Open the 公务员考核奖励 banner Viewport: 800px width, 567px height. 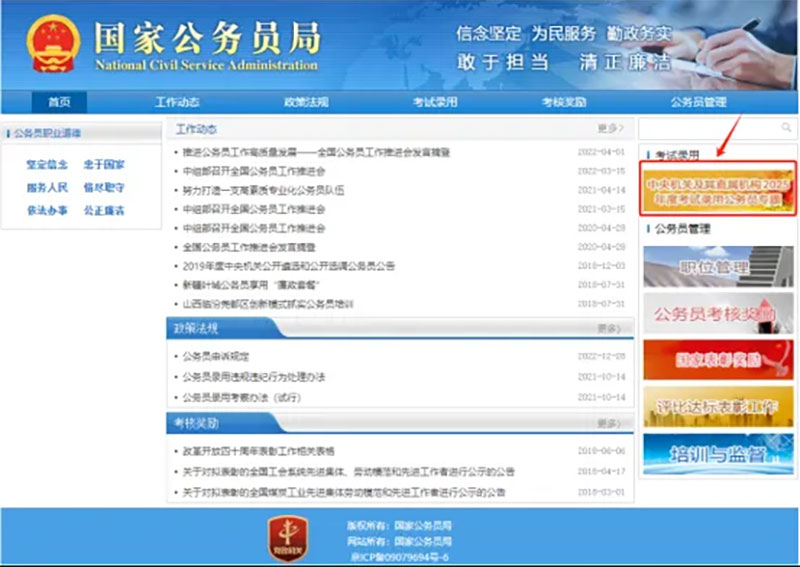[718, 313]
